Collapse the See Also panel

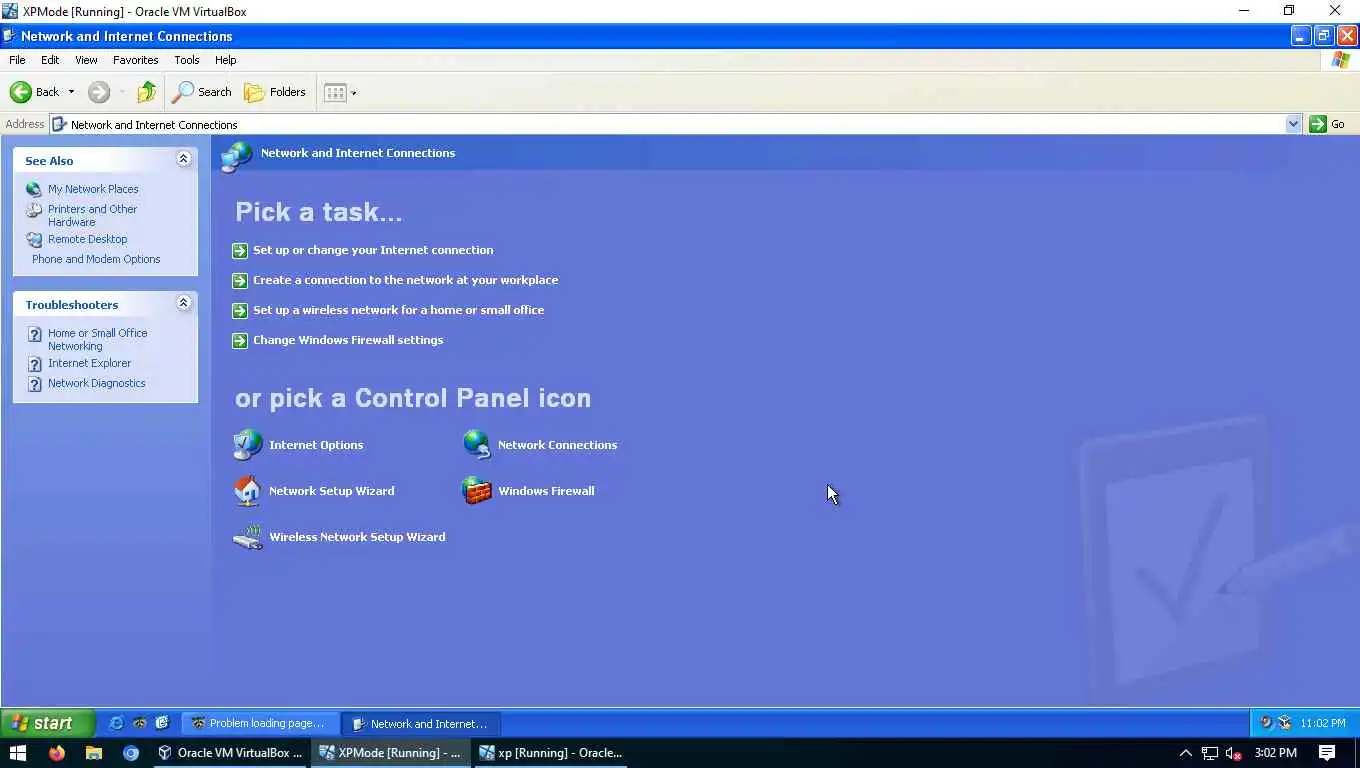coord(184,159)
